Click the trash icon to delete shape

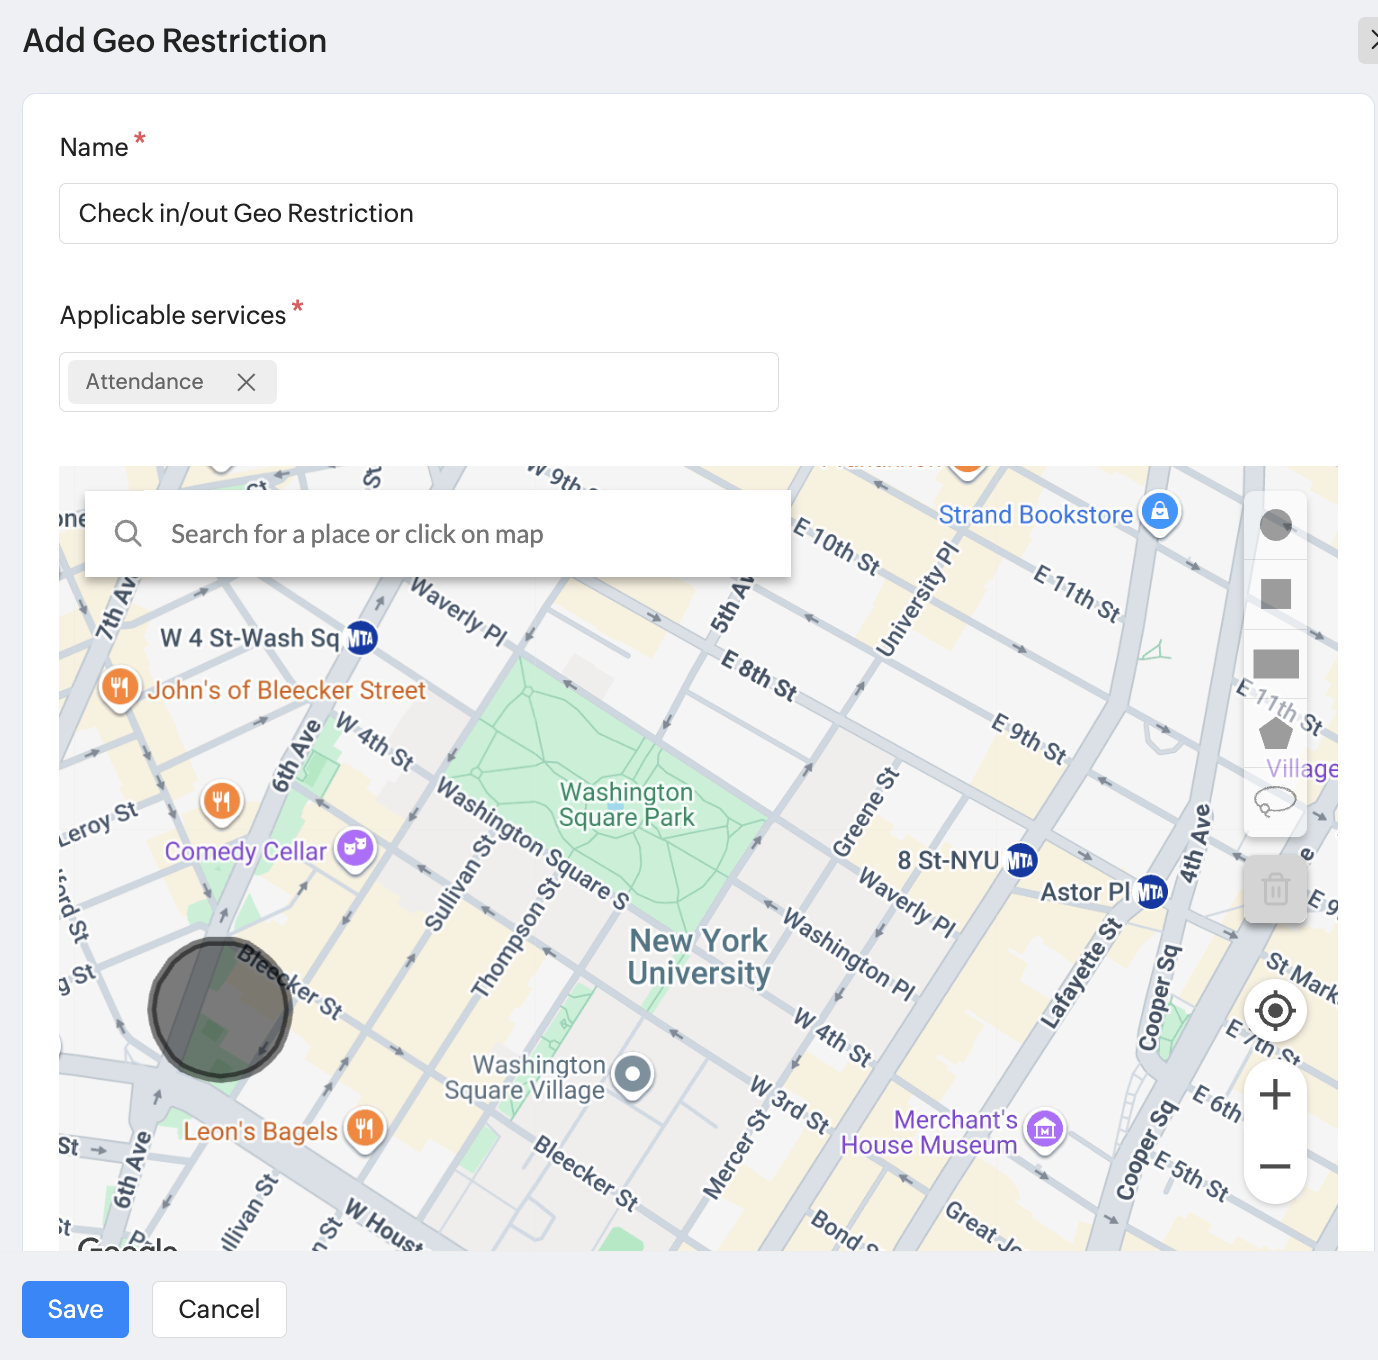coord(1275,889)
